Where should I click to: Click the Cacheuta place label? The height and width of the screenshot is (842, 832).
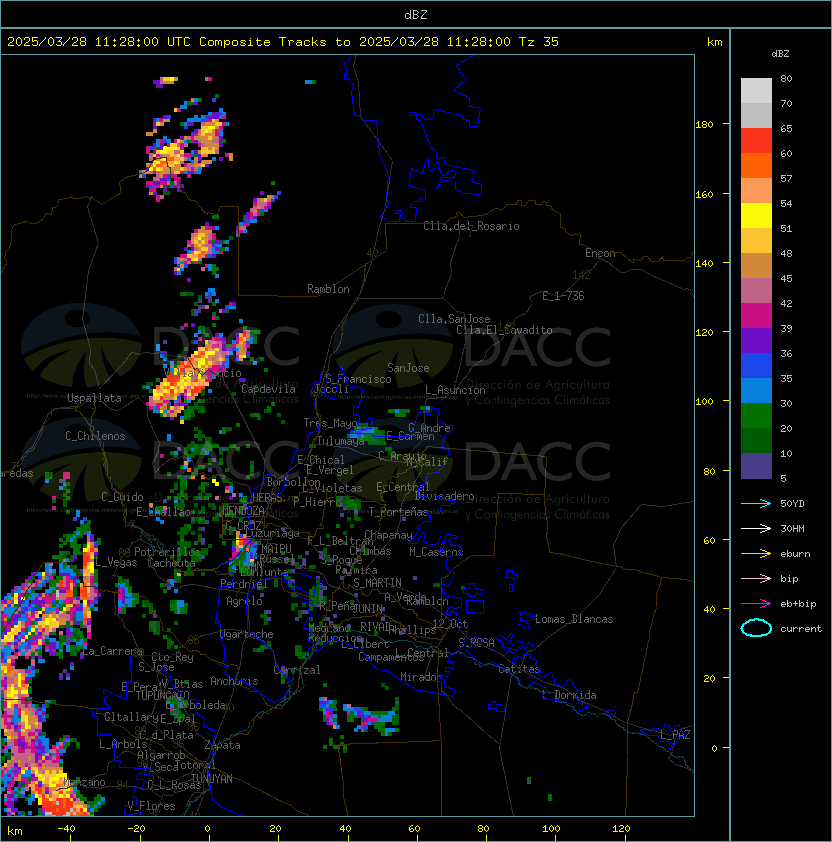(x=171, y=563)
